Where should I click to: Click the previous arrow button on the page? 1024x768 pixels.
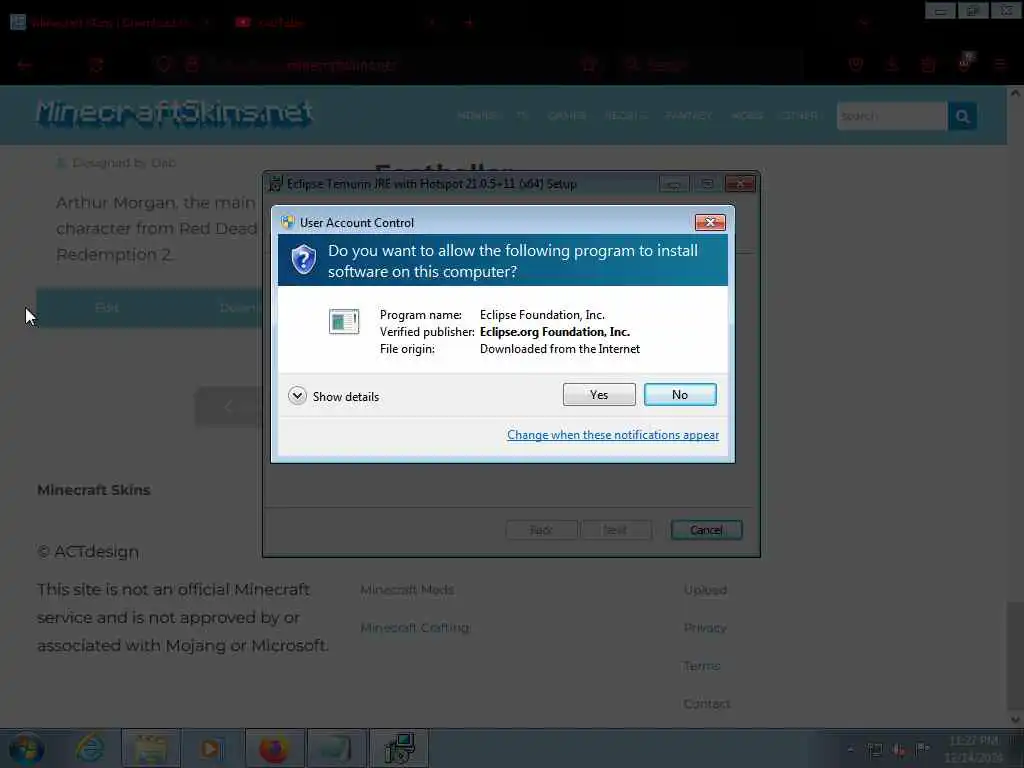(x=228, y=407)
